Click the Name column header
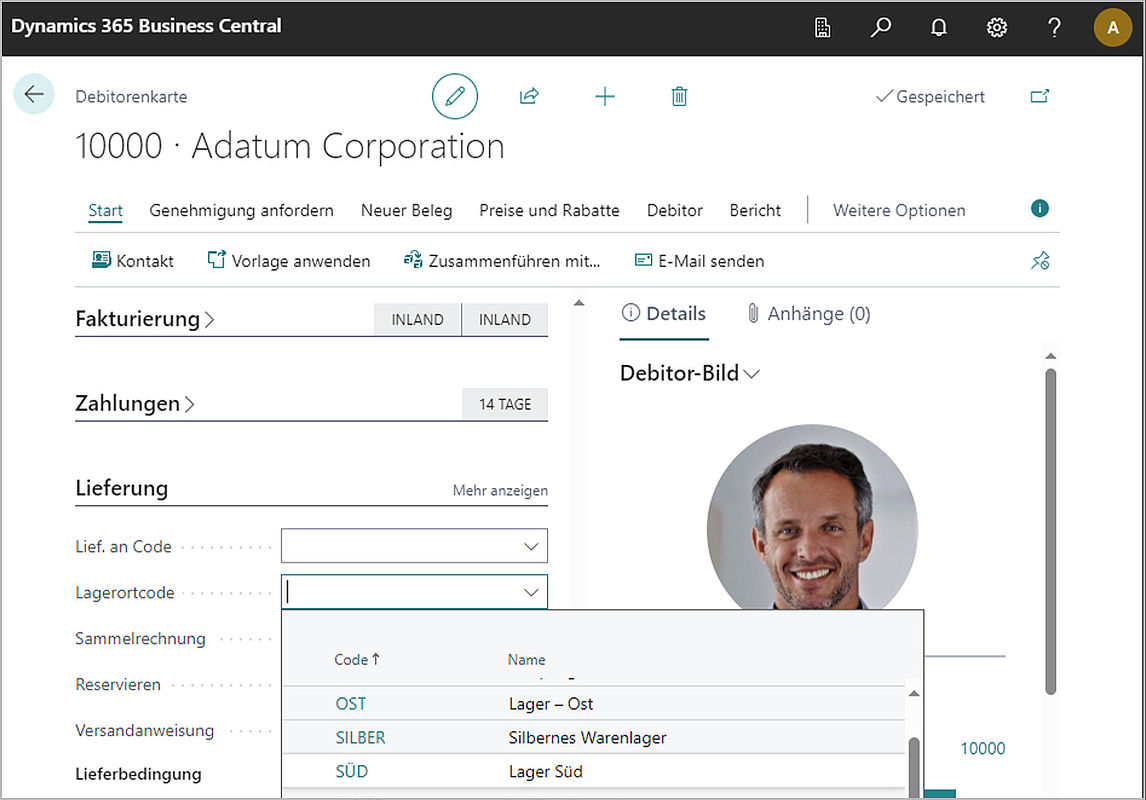 [526, 660]
